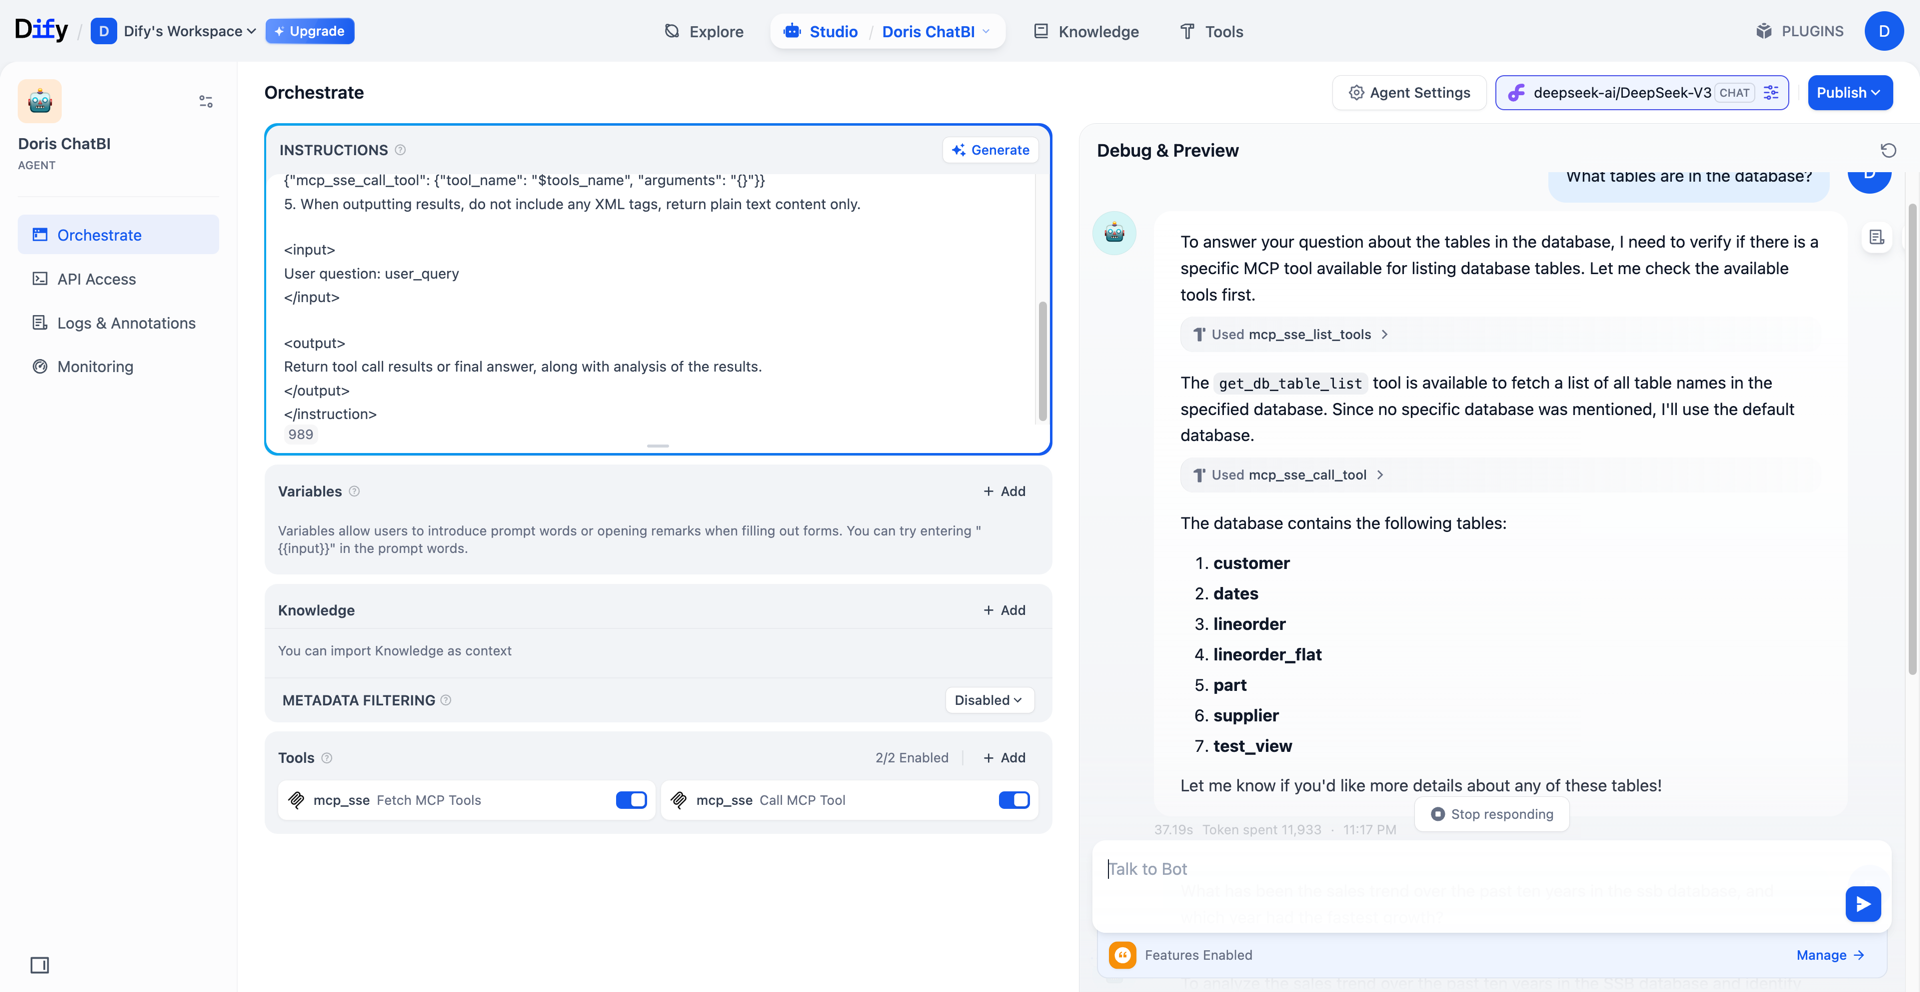Screen dimensions: 1920x992
Task: Disable the Fetch MCP Tools toggle
Action: click(631, 800)
